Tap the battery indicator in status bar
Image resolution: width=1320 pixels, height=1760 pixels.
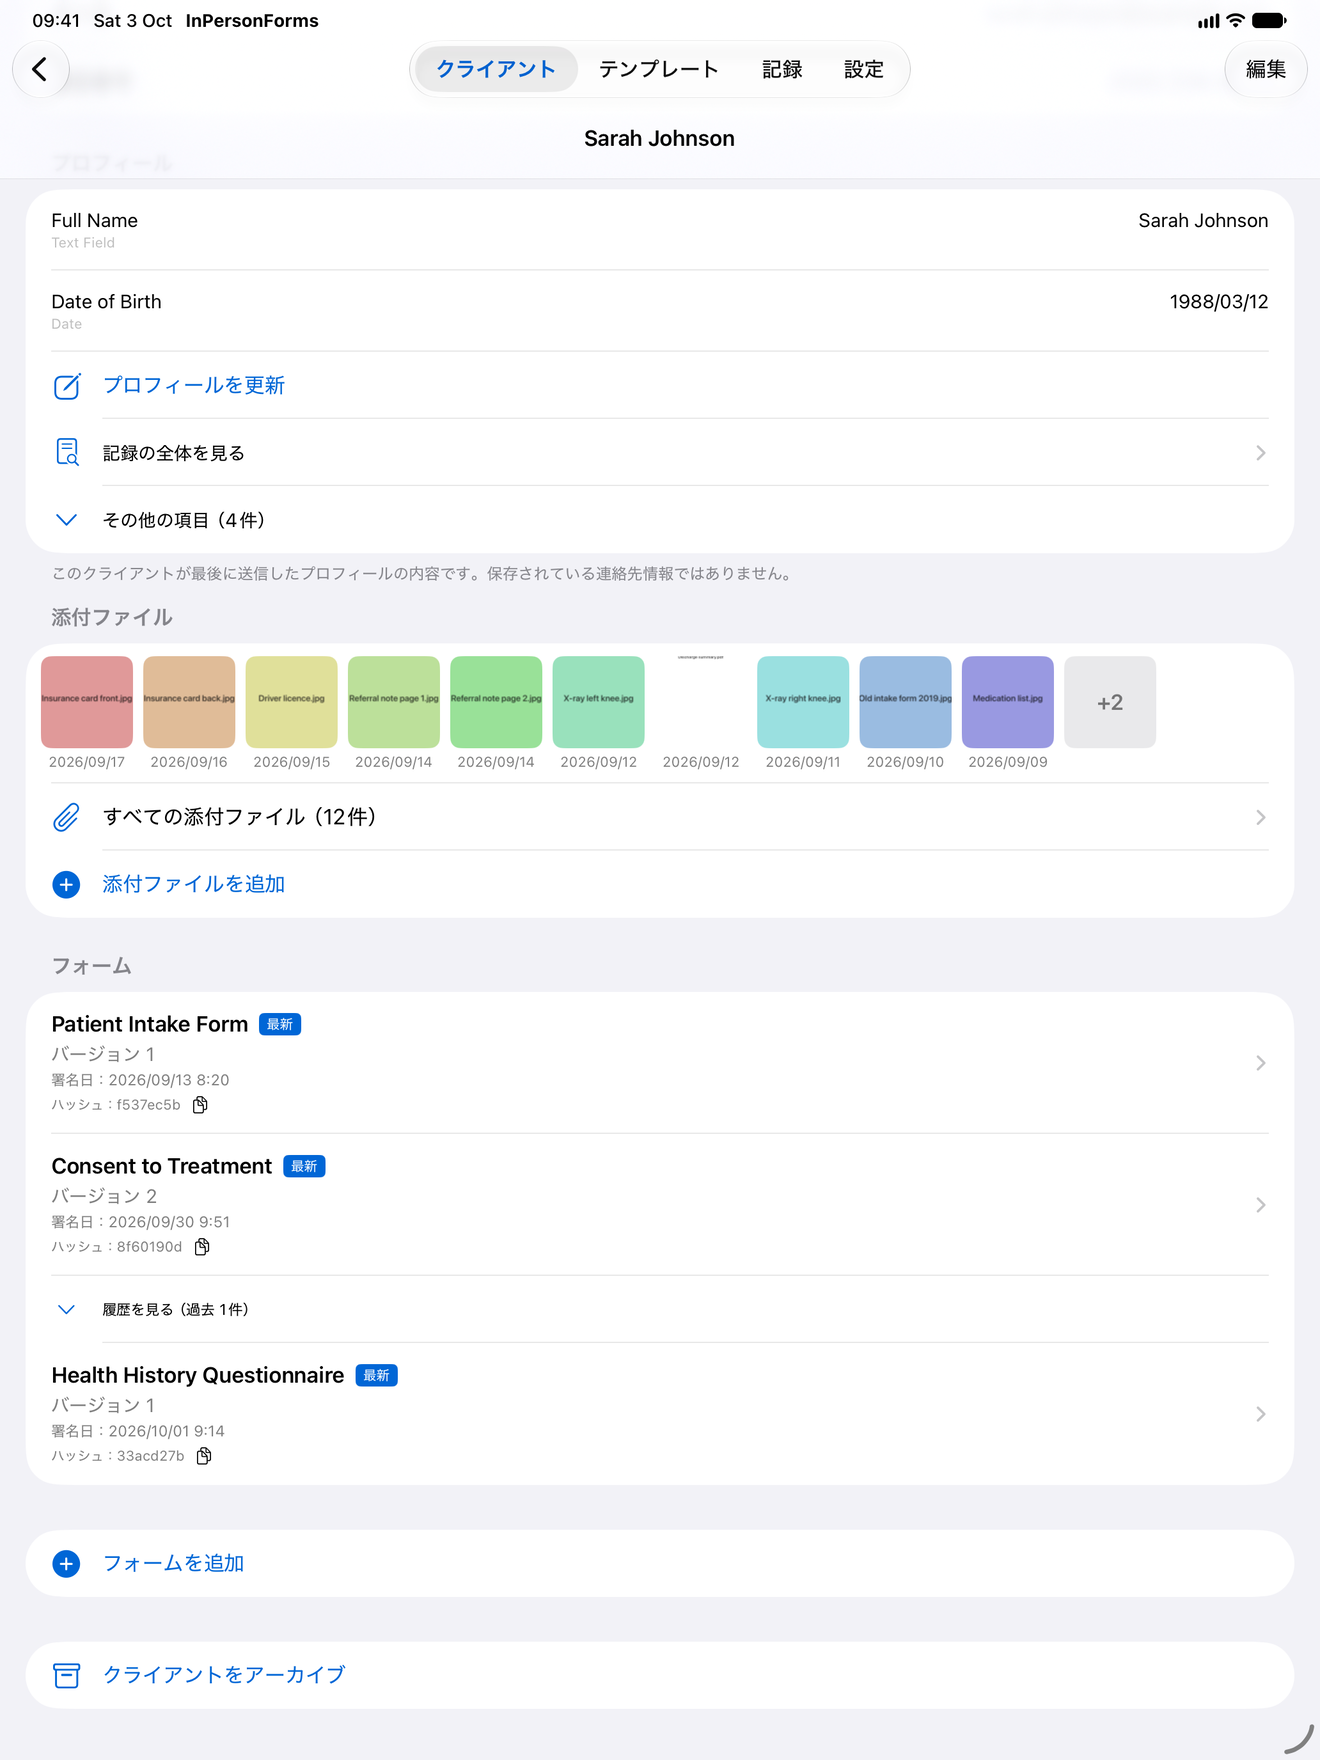(x=1270, y=20)
